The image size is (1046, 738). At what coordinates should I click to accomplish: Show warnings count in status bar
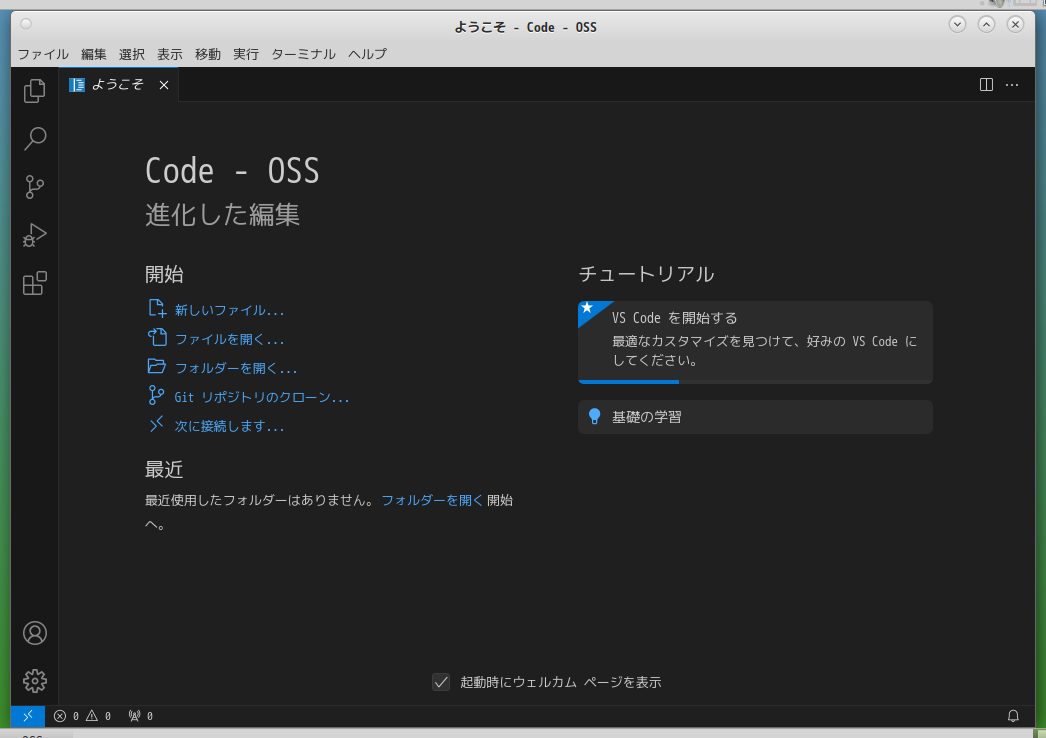(98, 716)
